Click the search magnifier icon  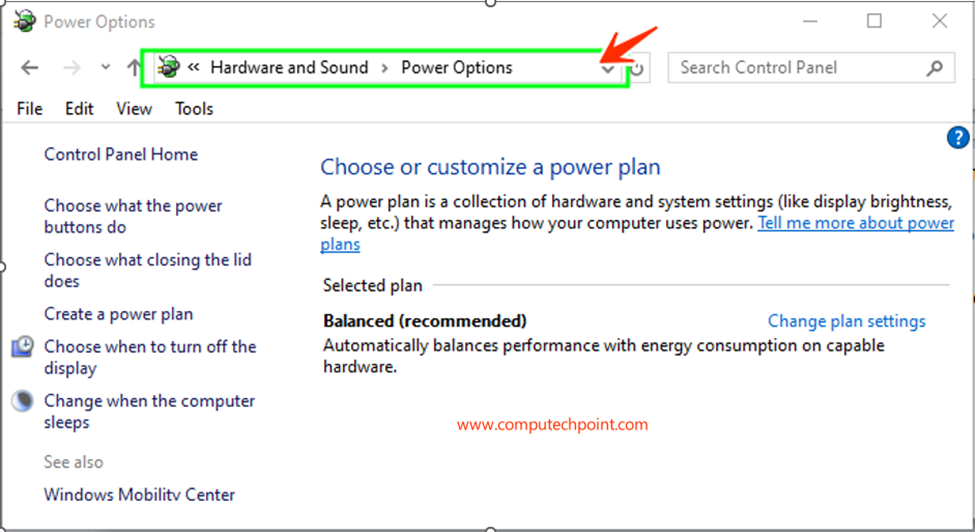coord(935,68)
